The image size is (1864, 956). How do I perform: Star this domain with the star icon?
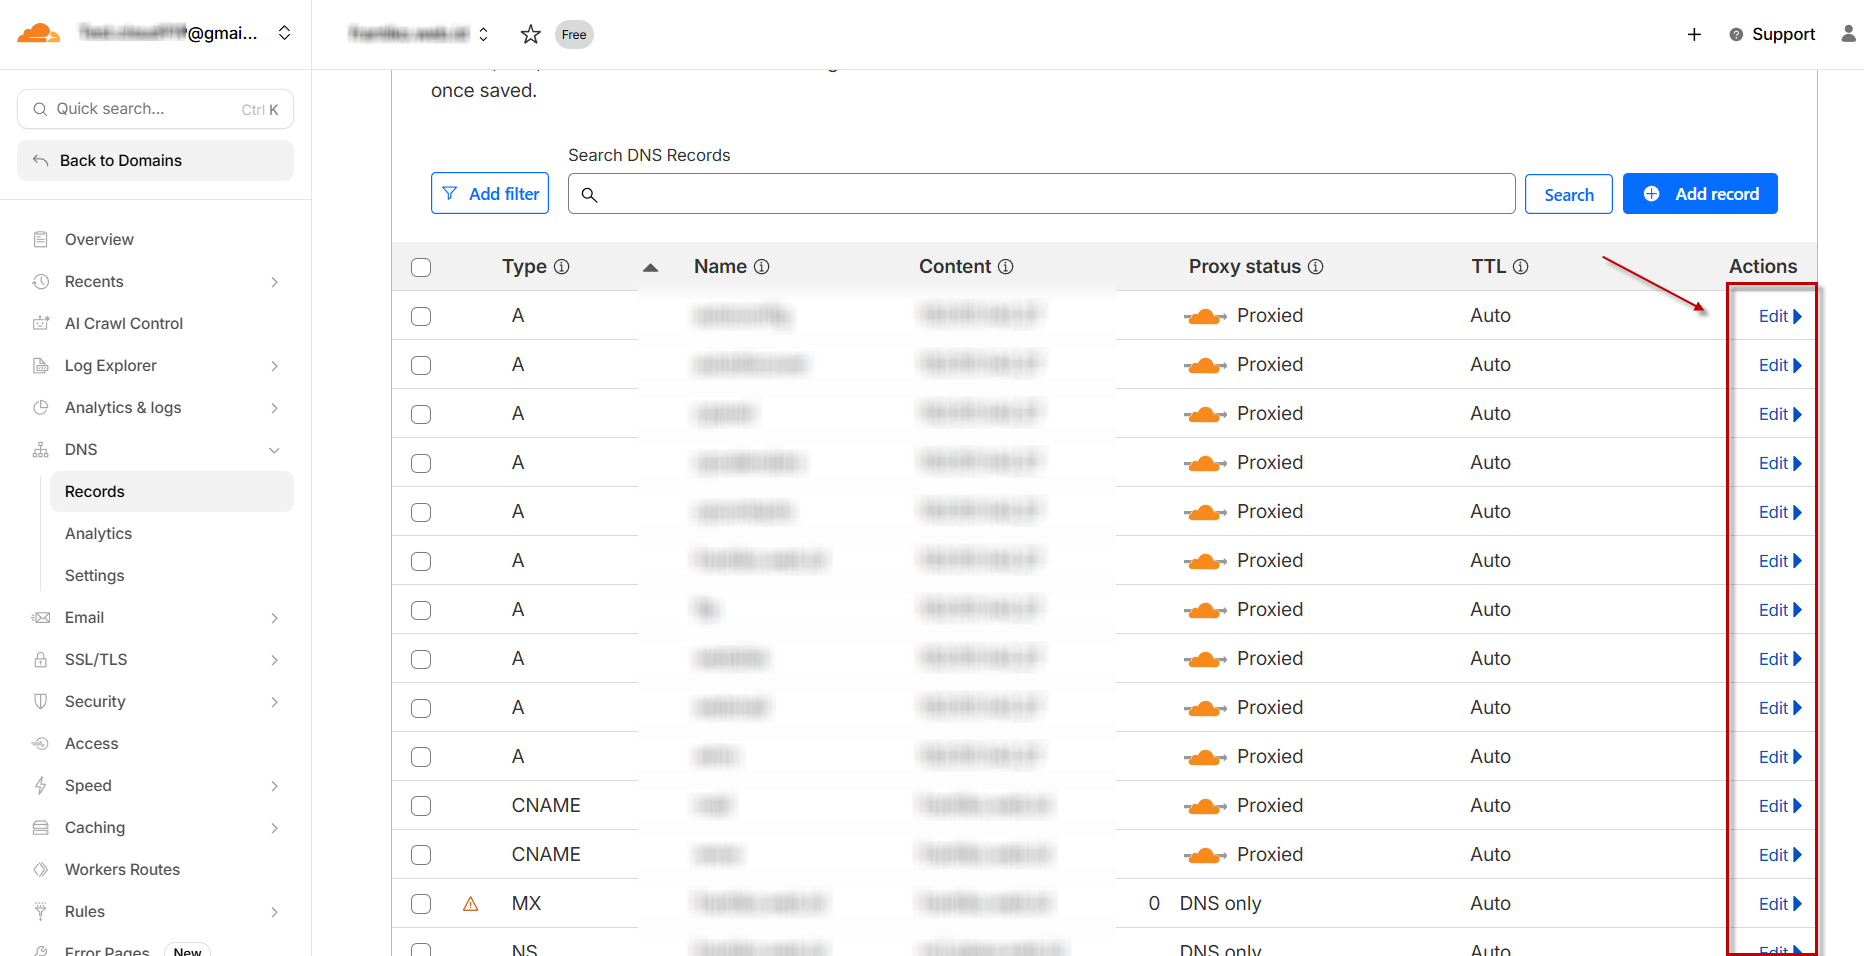click(x=531, y=35)
